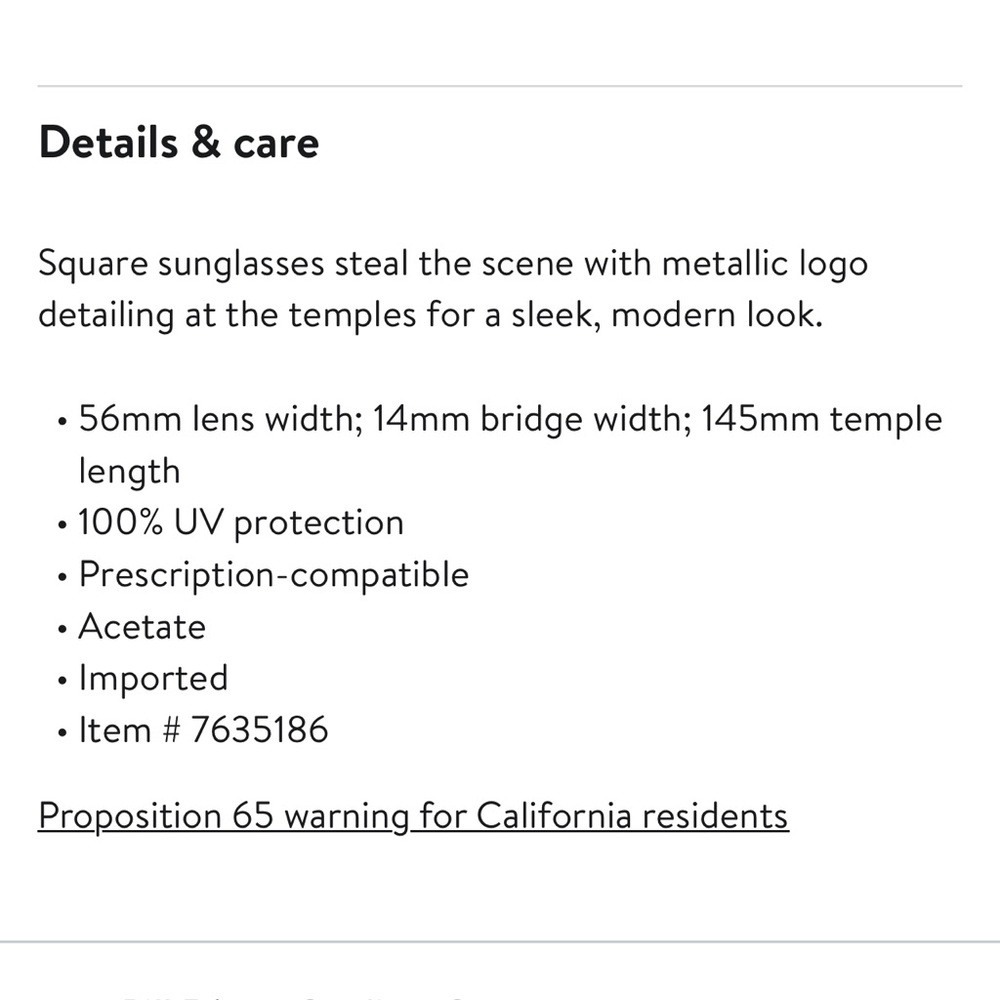Click the 56mm lens width text

[x=221, y=420]
